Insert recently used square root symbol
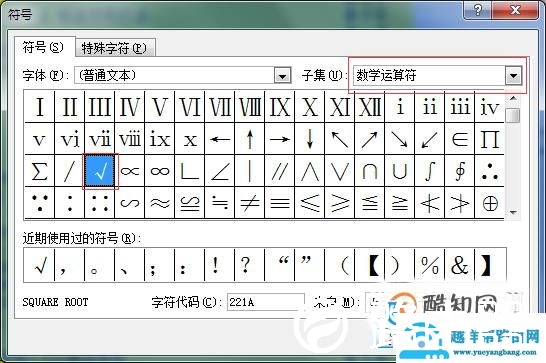 pos(39,265)
